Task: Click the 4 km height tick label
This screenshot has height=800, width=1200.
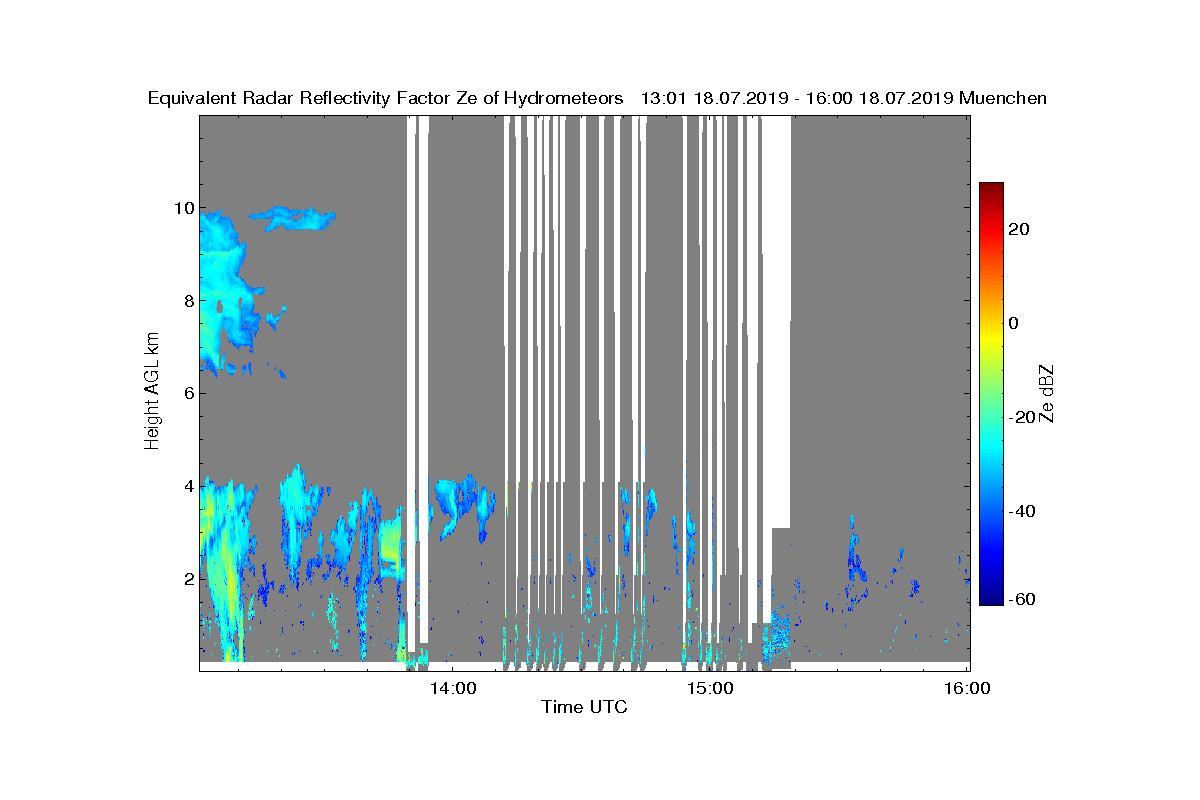Action: 186,486
